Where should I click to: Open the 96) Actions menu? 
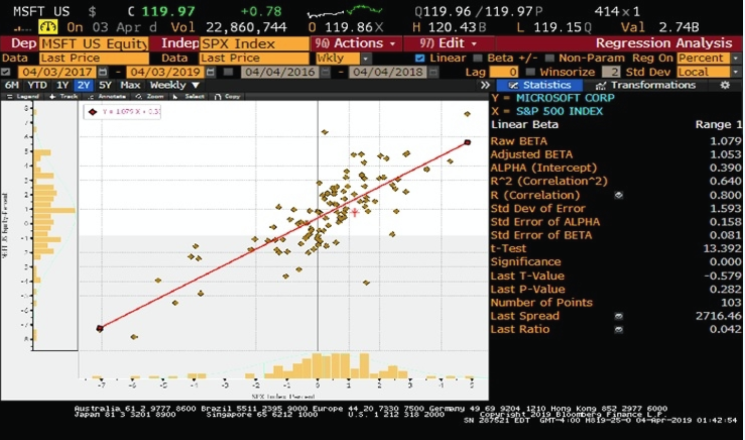coord(355,43)
